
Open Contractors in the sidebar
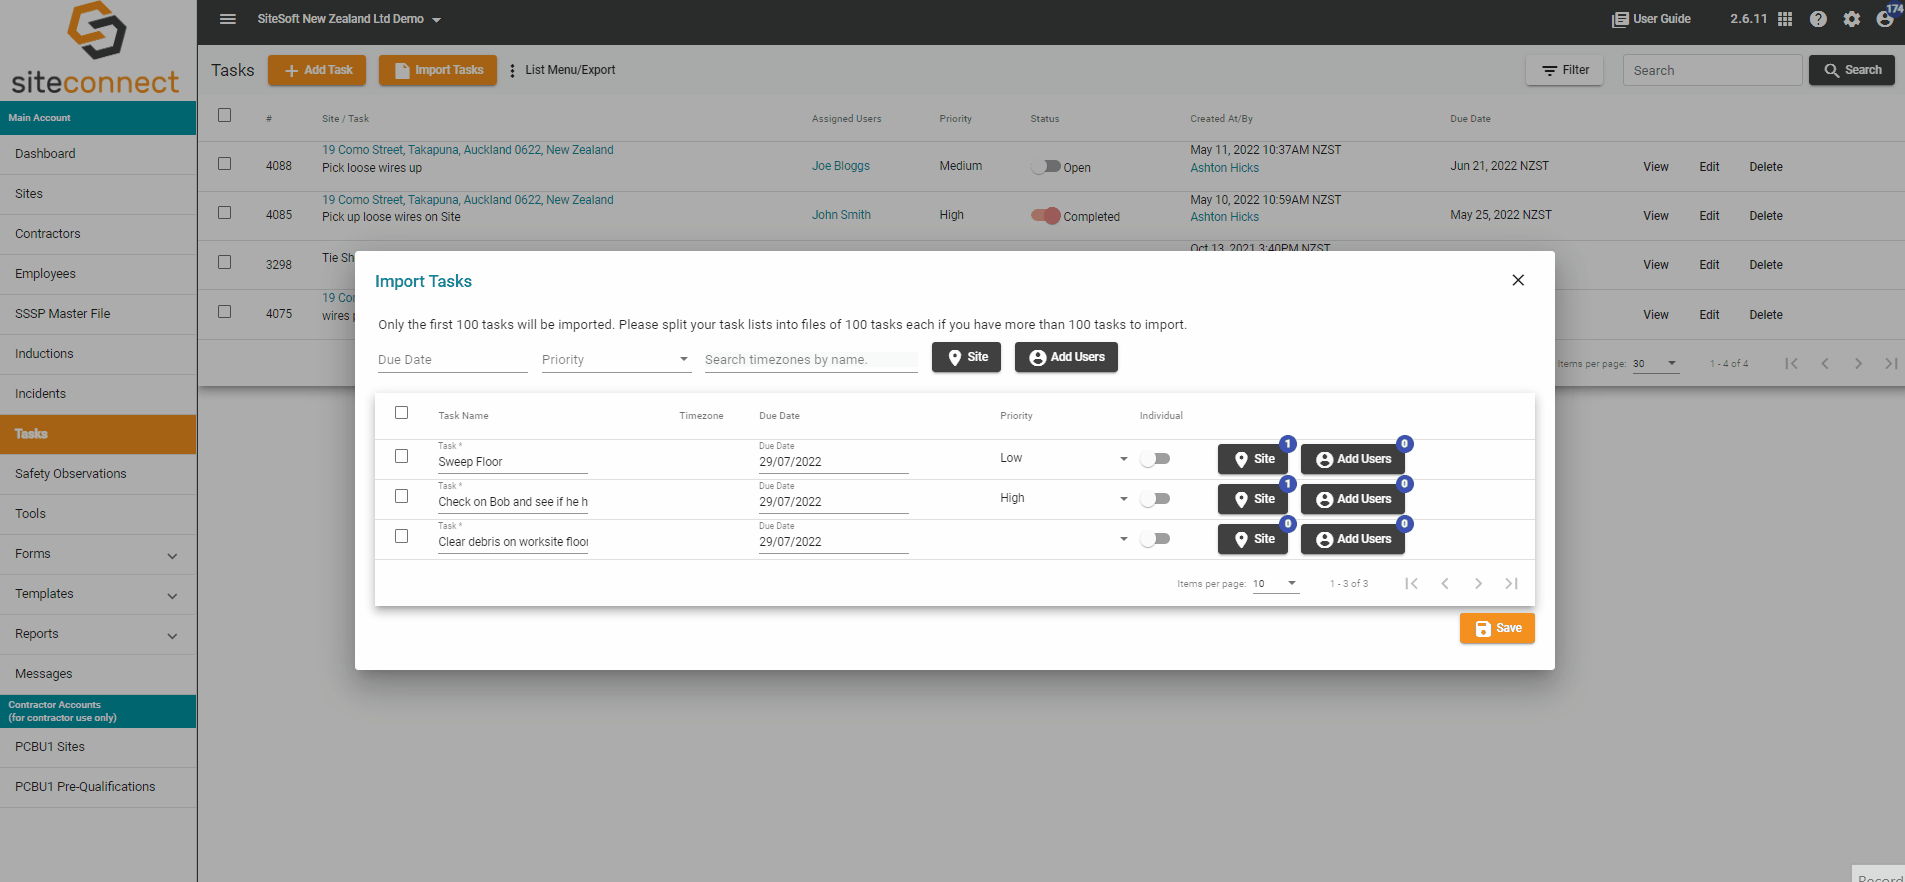(x=98, y=234)
